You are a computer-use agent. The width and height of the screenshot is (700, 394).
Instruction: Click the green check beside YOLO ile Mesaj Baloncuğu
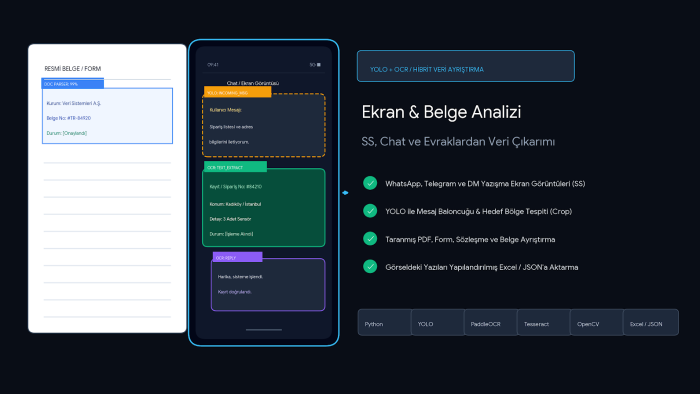click(370, 211)
